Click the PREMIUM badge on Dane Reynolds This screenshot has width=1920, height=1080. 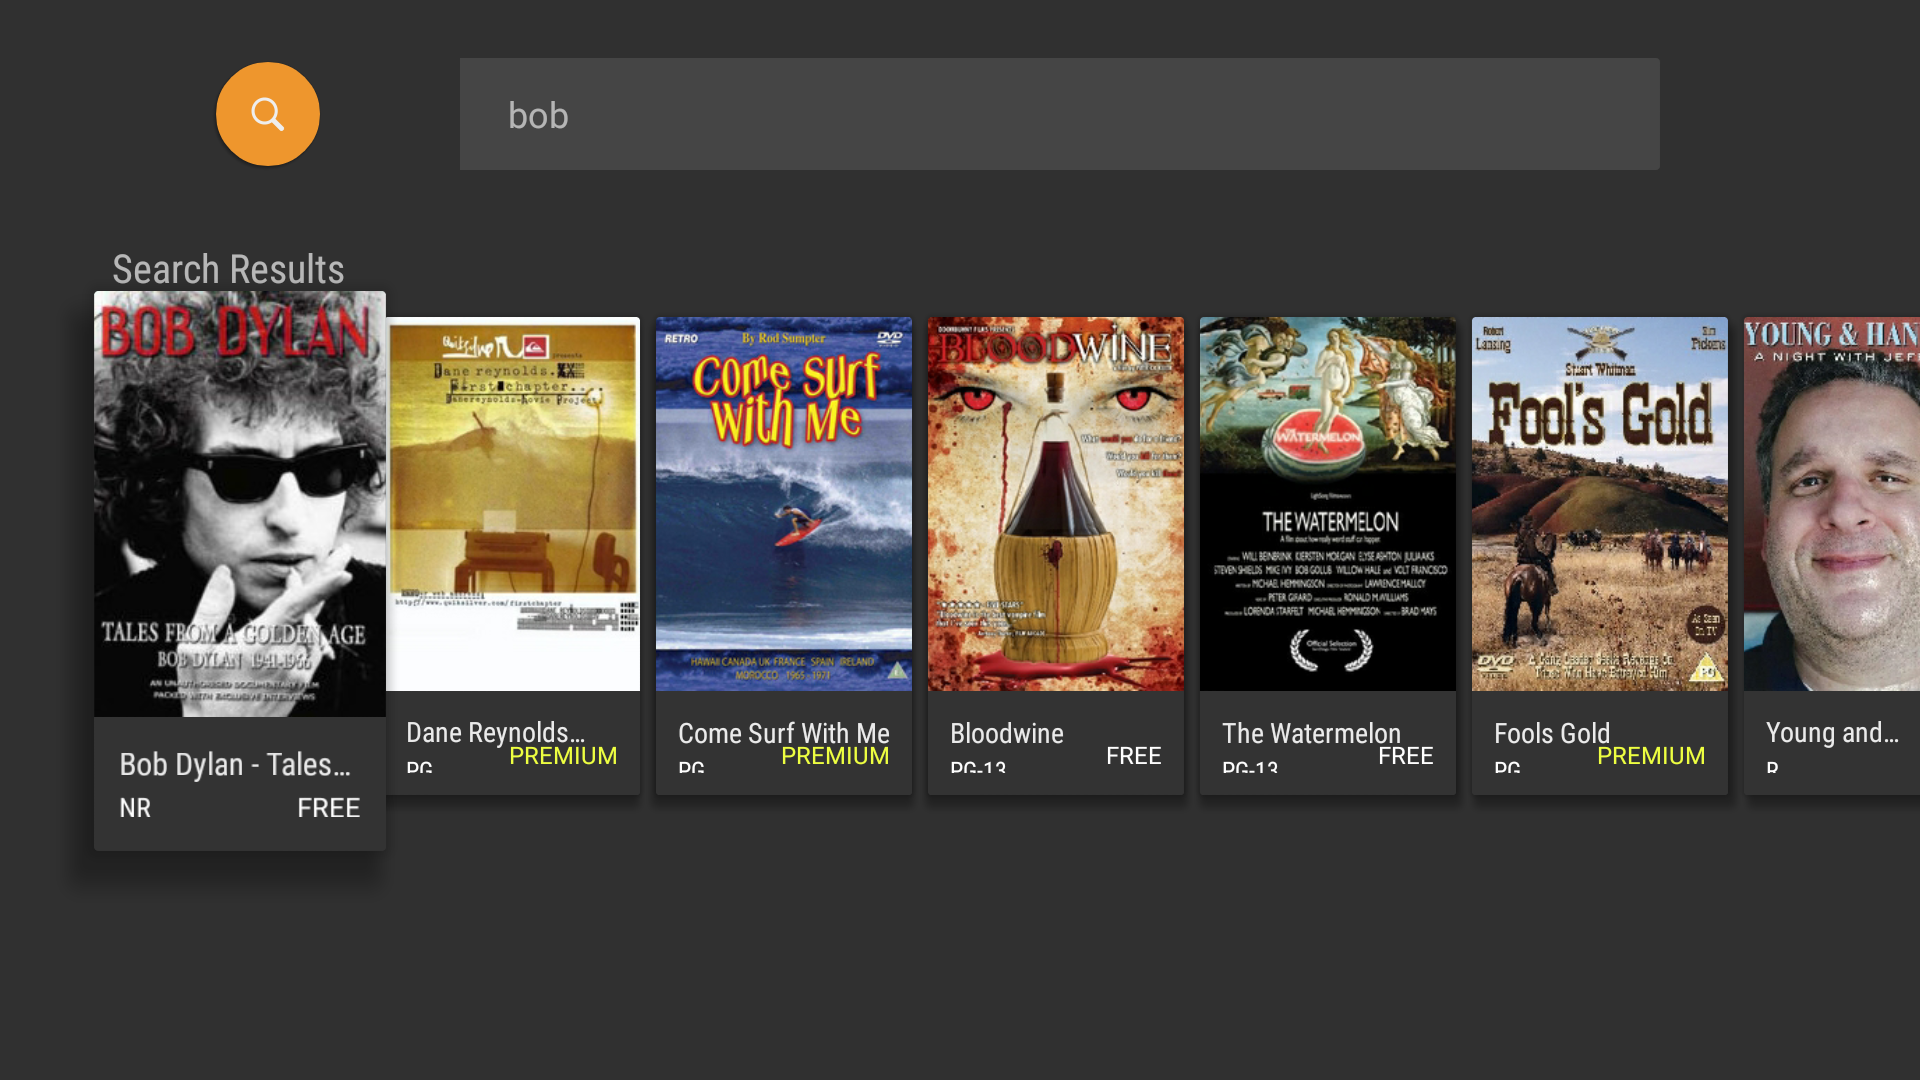[x=562, y=755]
